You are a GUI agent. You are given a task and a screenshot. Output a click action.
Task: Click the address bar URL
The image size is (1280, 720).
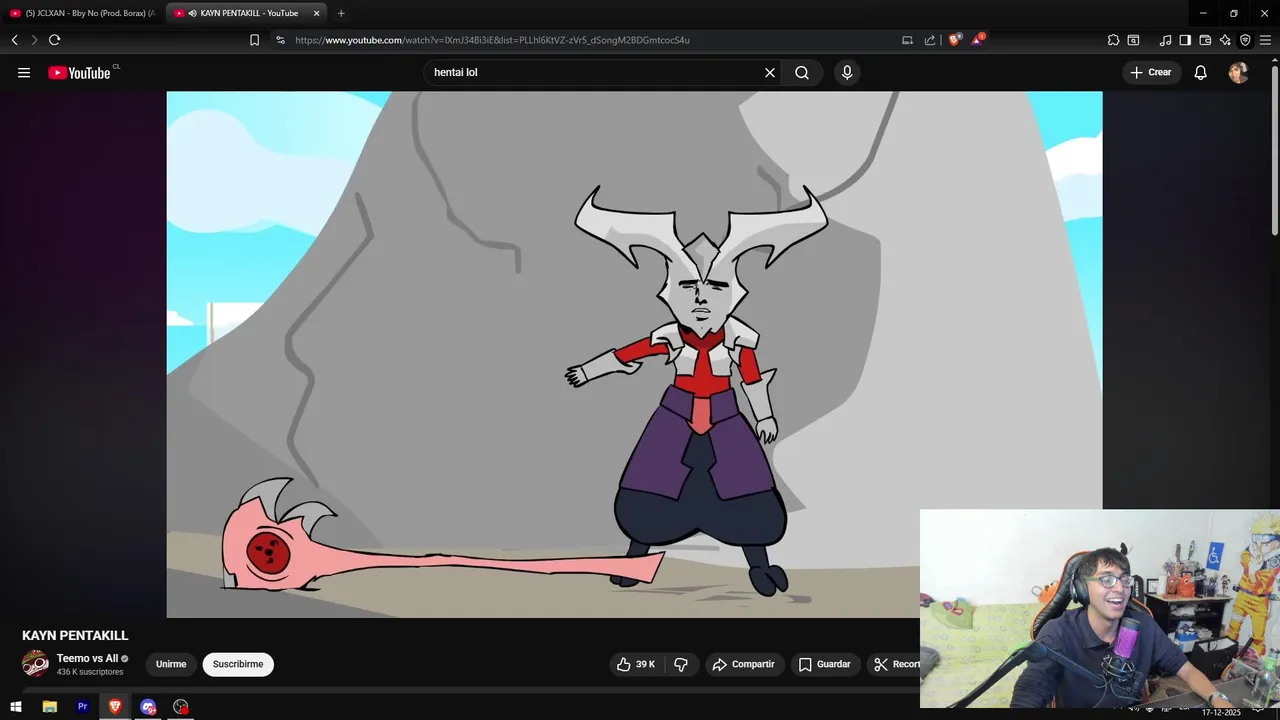pos(493,40)
